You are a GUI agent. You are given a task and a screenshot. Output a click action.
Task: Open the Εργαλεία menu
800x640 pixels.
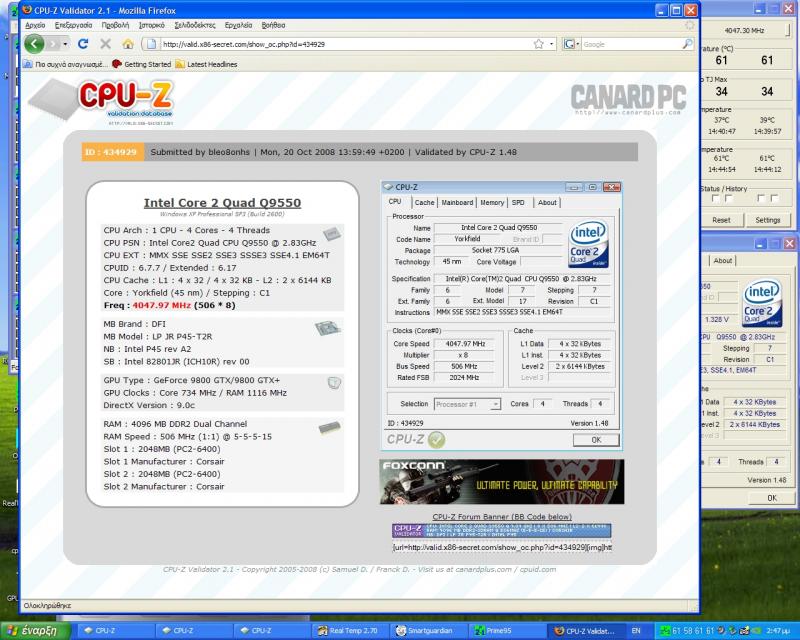click(x=238, y=25)
